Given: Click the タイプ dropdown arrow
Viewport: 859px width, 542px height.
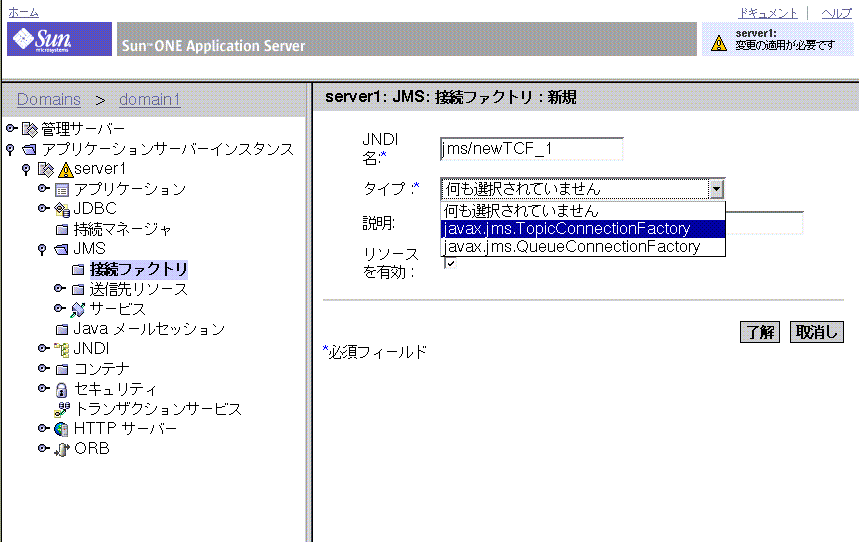Looking at the screenshot, I should pos(716,189).
